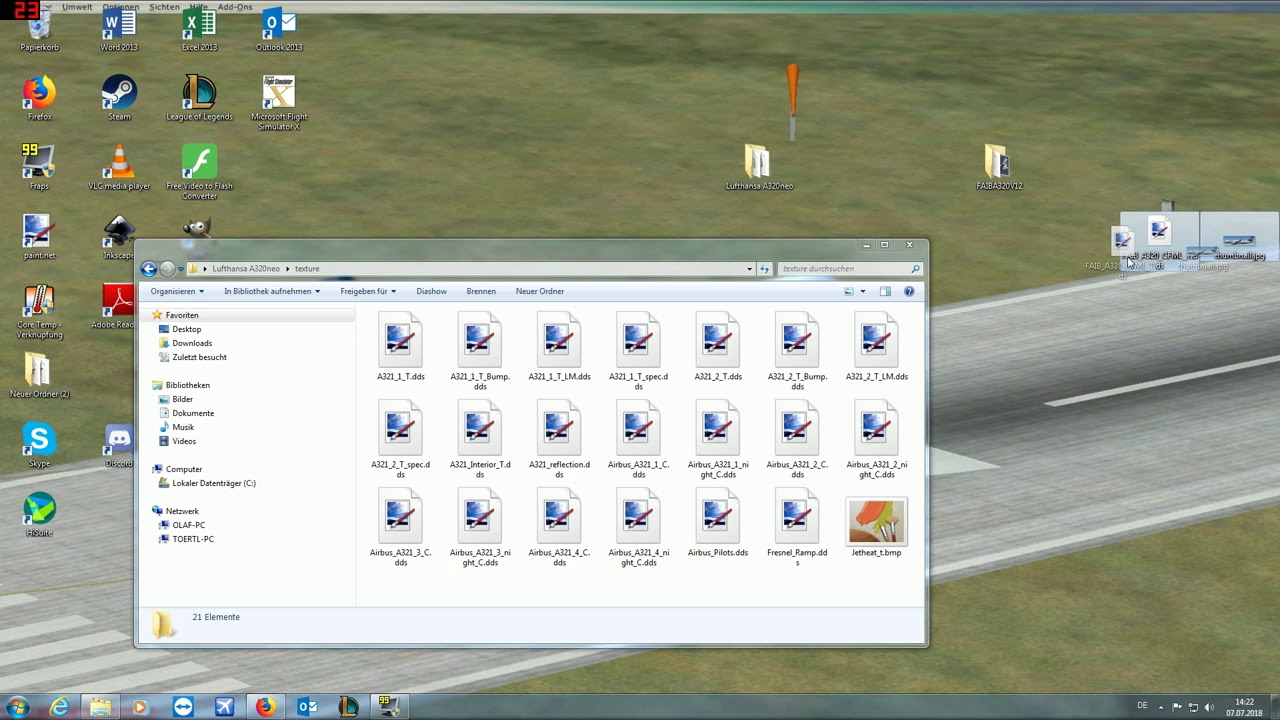This screenshot has height=720, width=1280.
Task: Open the Organisieren dropdown menu
Action: [x=177, y=291]
